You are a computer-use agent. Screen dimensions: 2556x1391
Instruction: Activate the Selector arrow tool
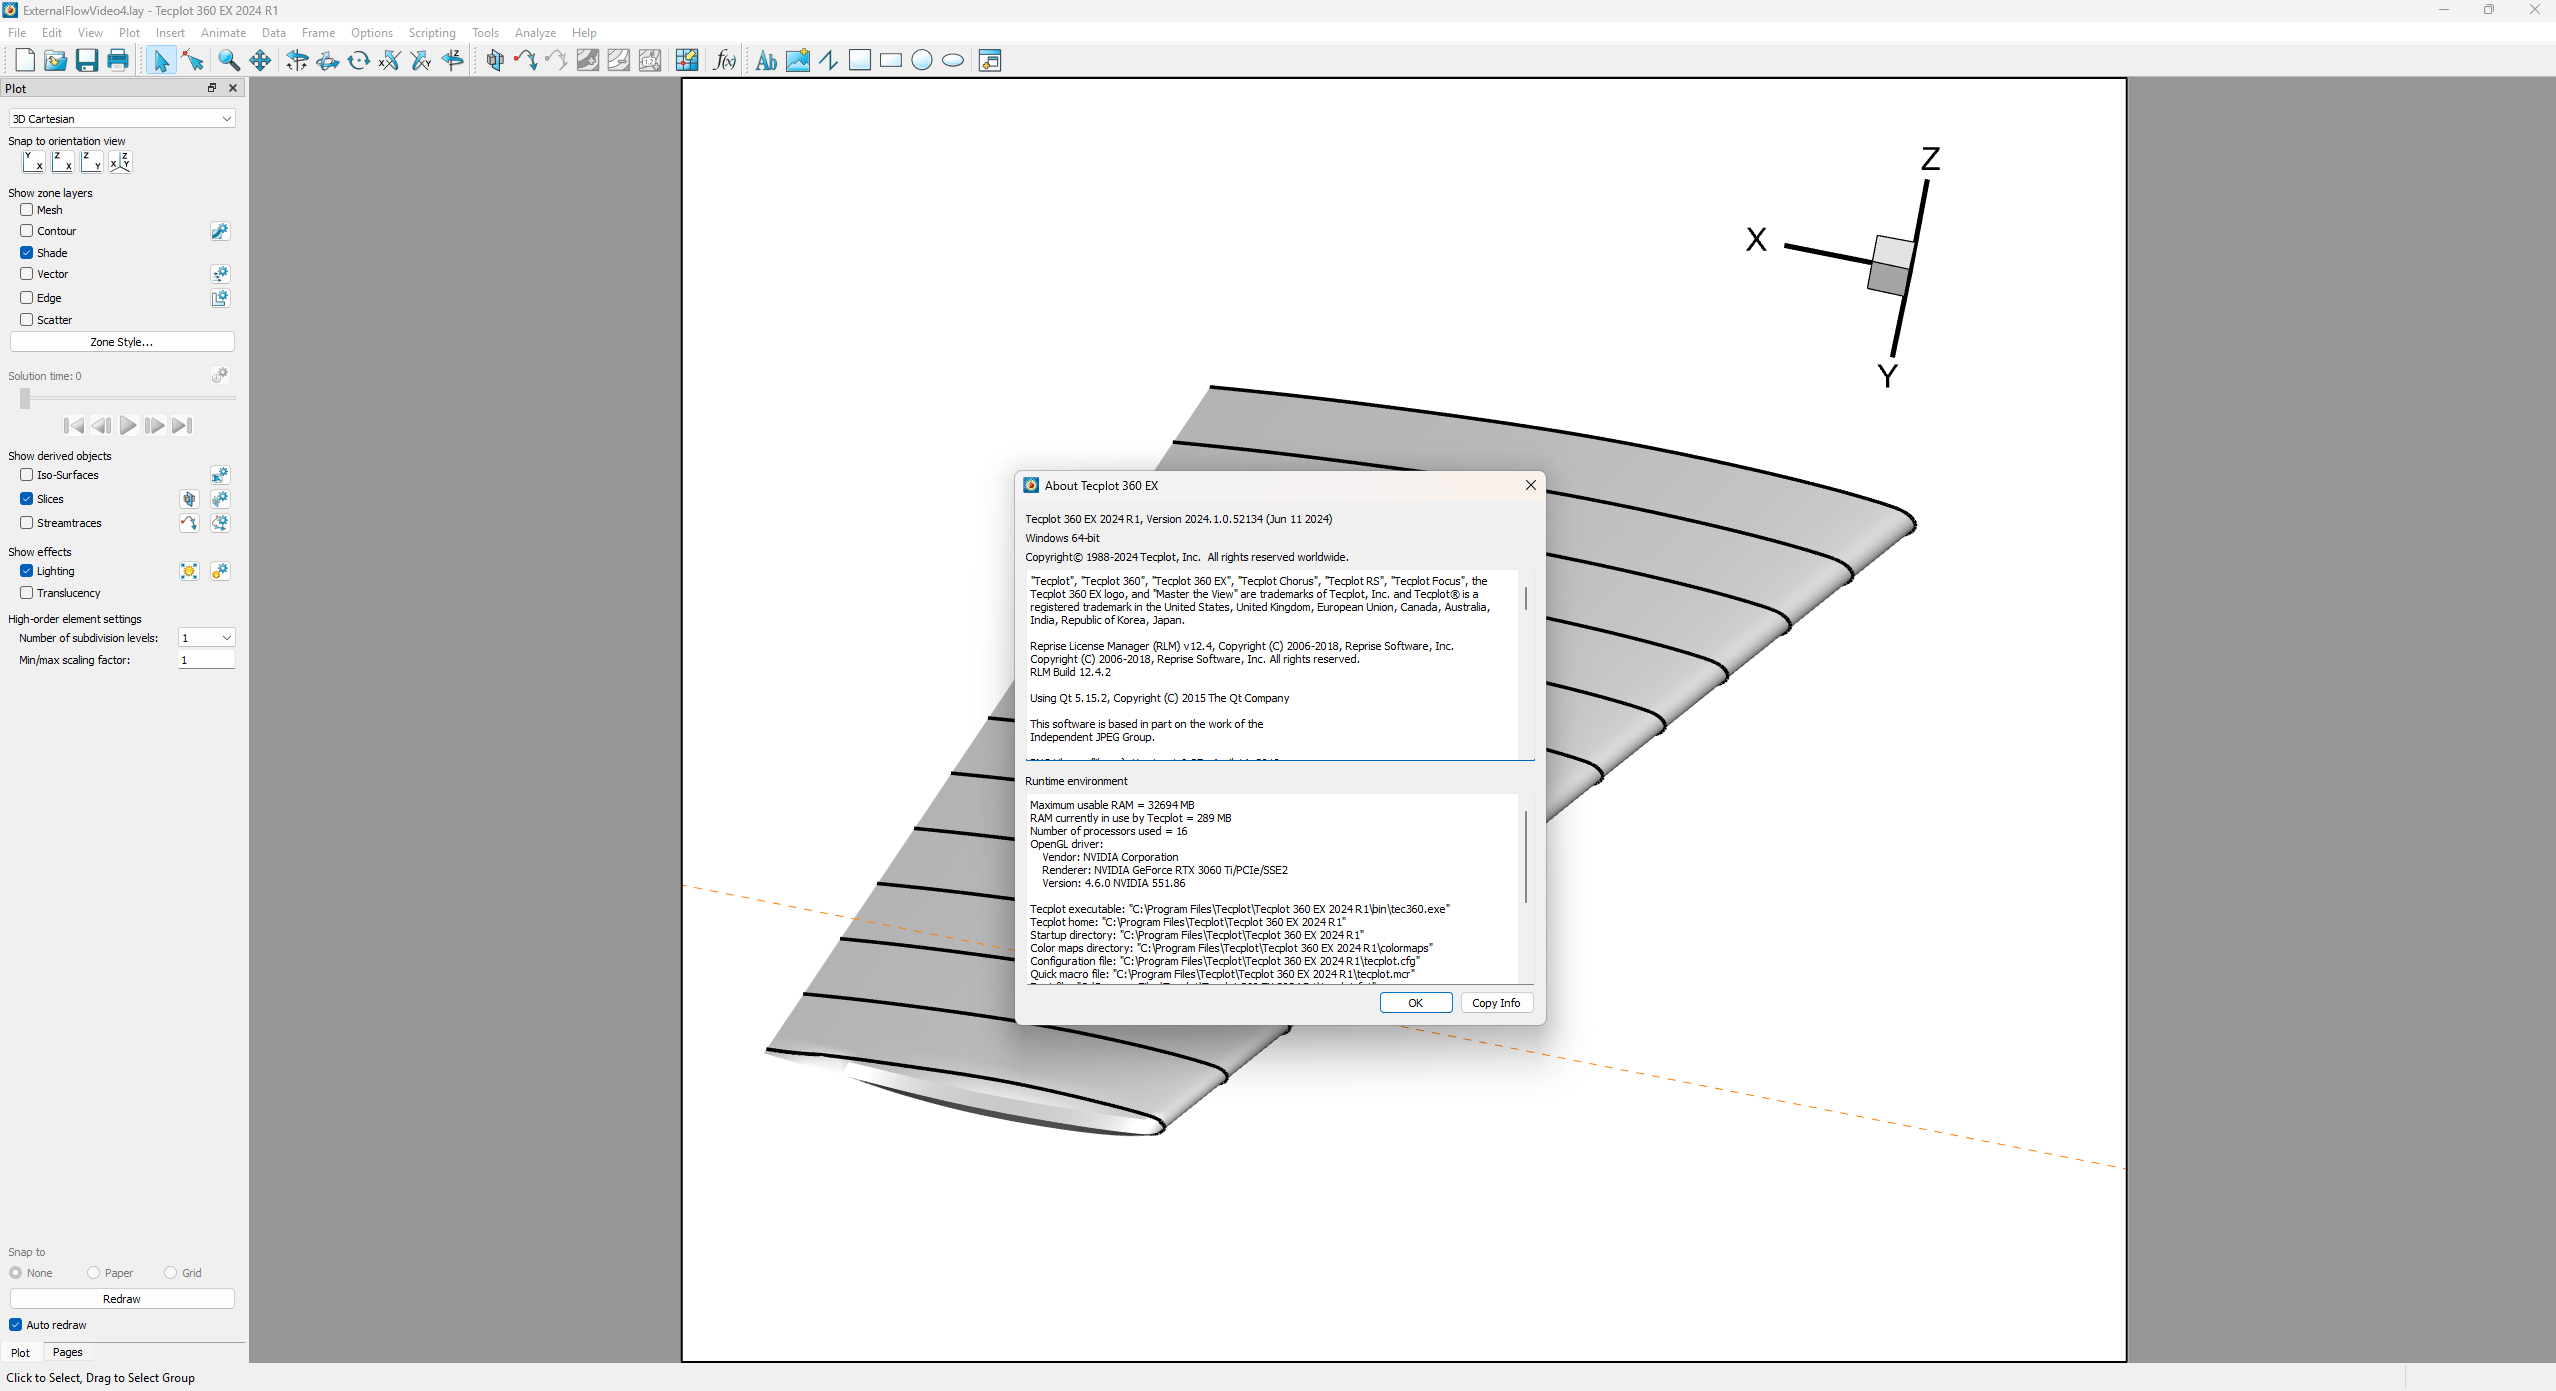tap(160, 60)
